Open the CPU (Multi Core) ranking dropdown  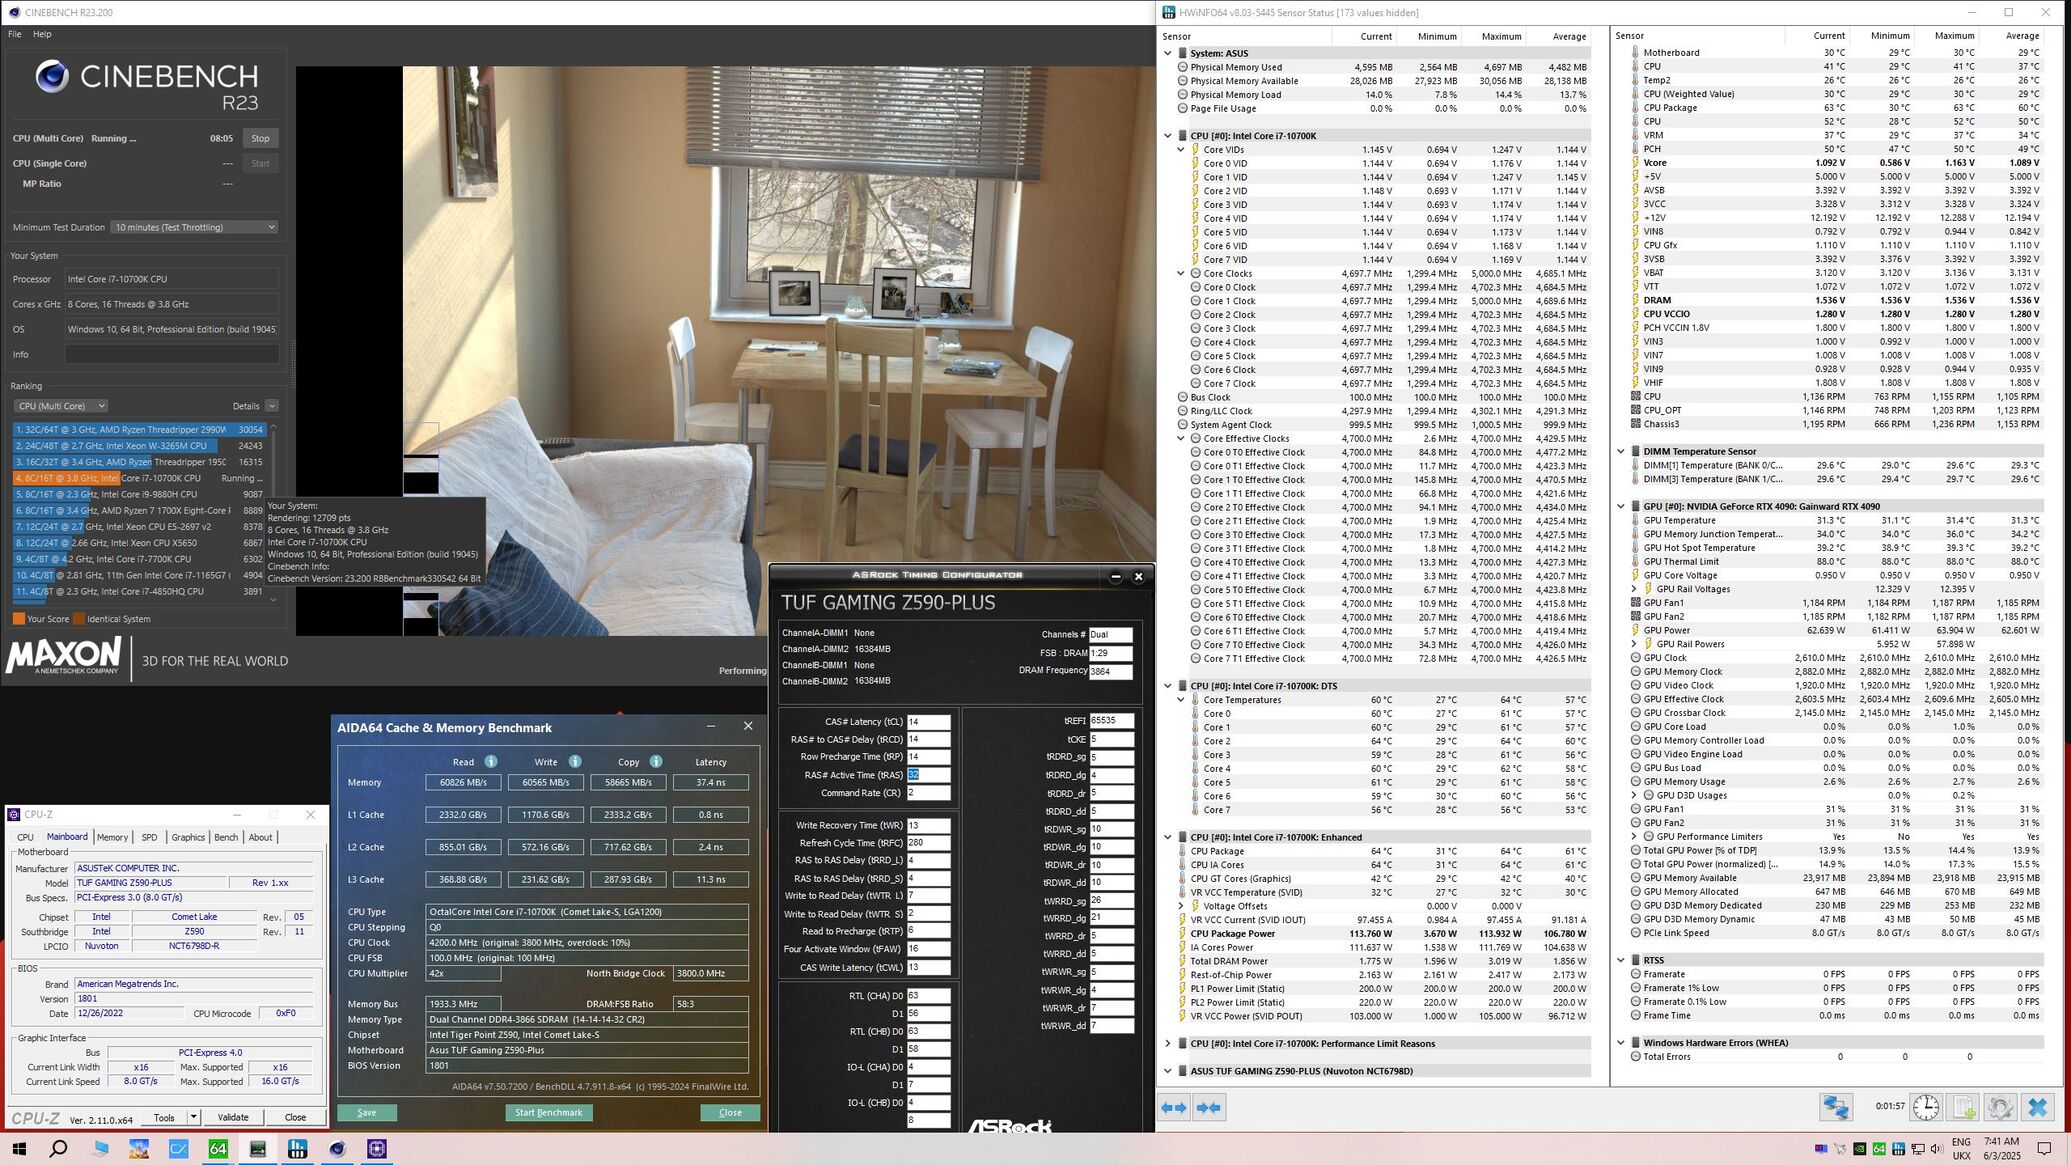(61, 406)
